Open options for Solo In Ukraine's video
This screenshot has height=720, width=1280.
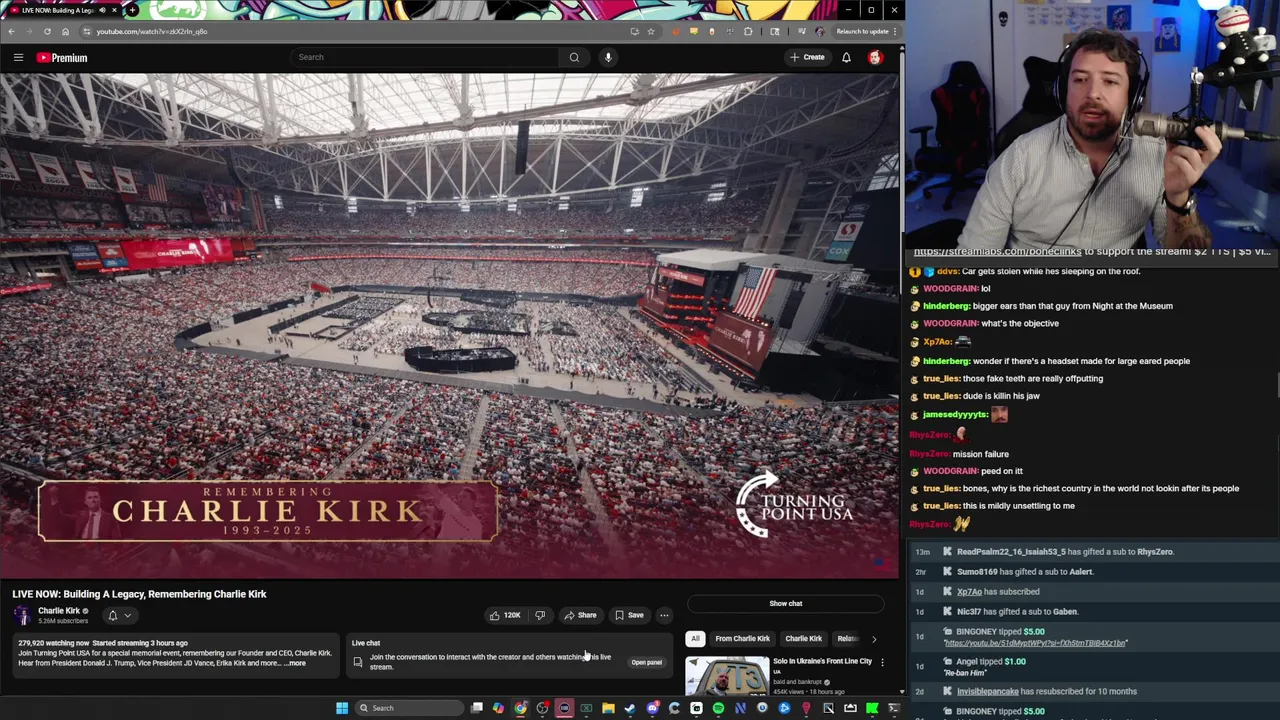[x=882, y=662]
